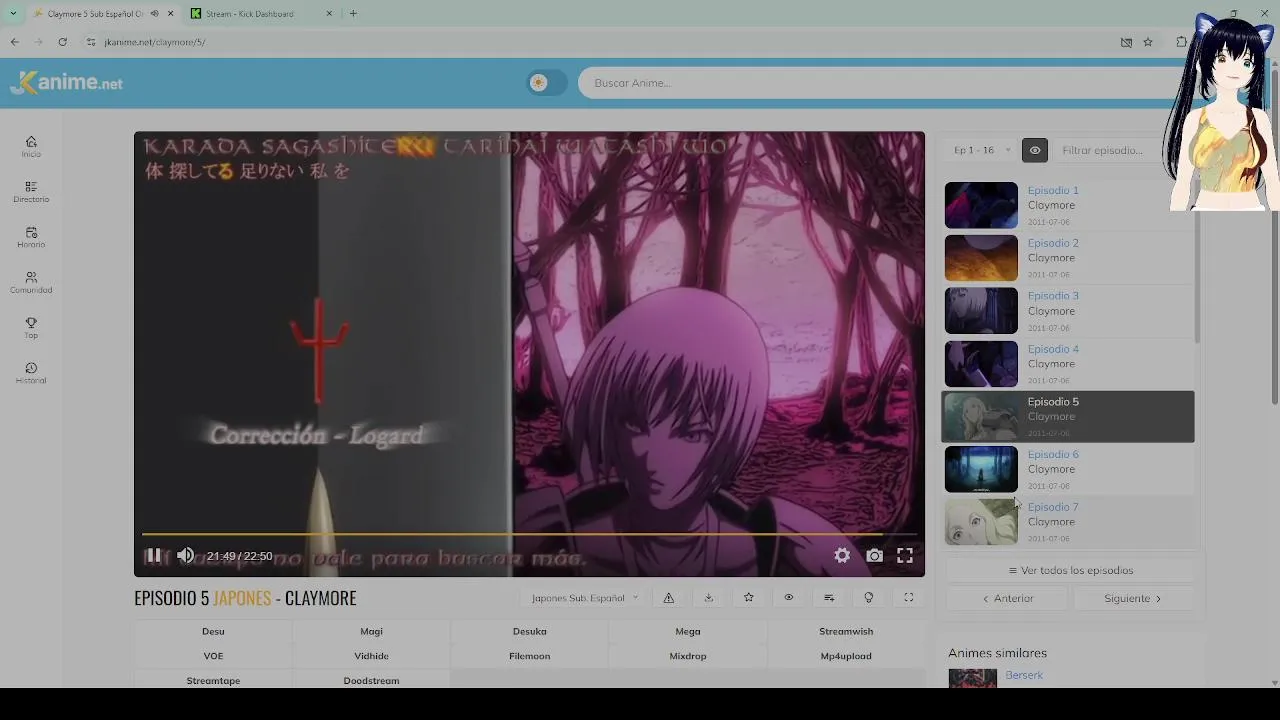
Task: Select Episodio 7 link
Action: [1053, 507]
